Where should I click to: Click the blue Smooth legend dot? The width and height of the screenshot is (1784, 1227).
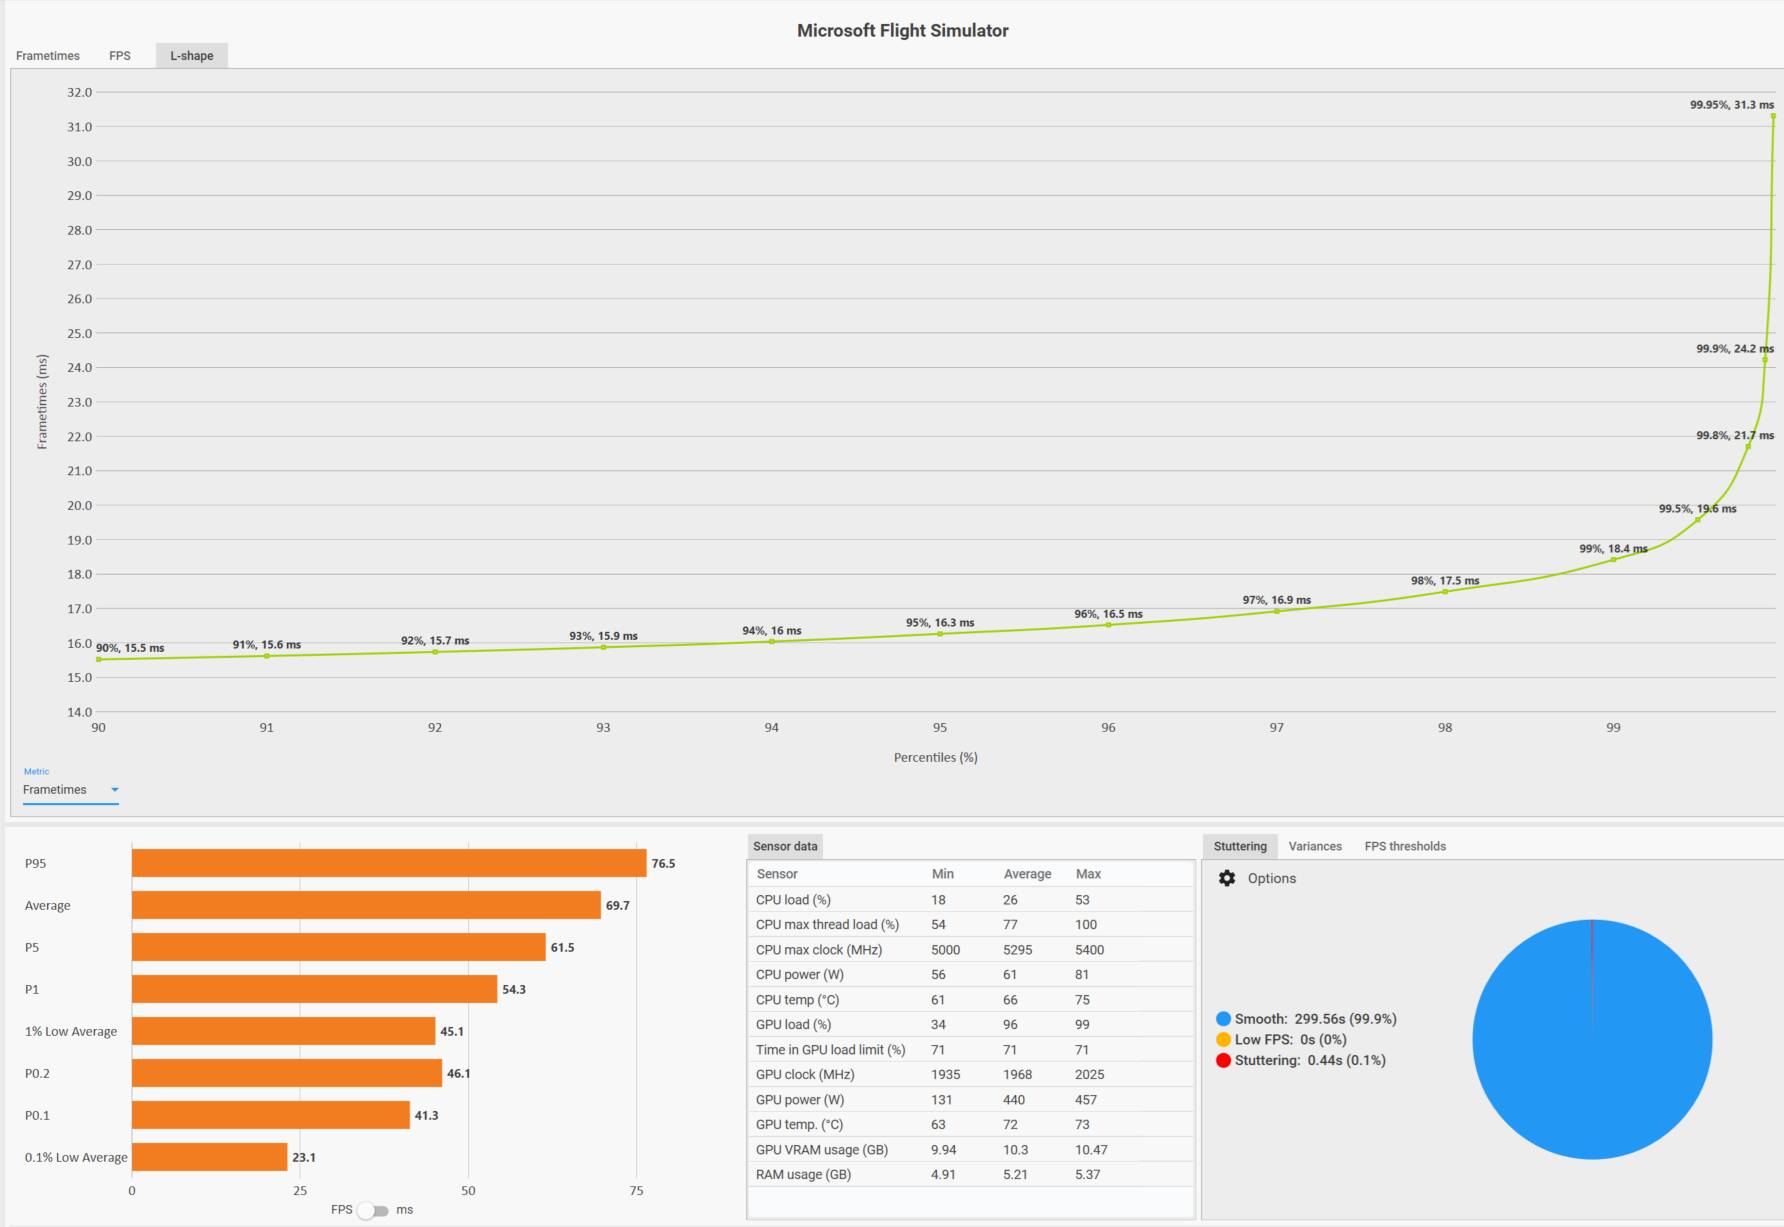pos(1223,1019)
